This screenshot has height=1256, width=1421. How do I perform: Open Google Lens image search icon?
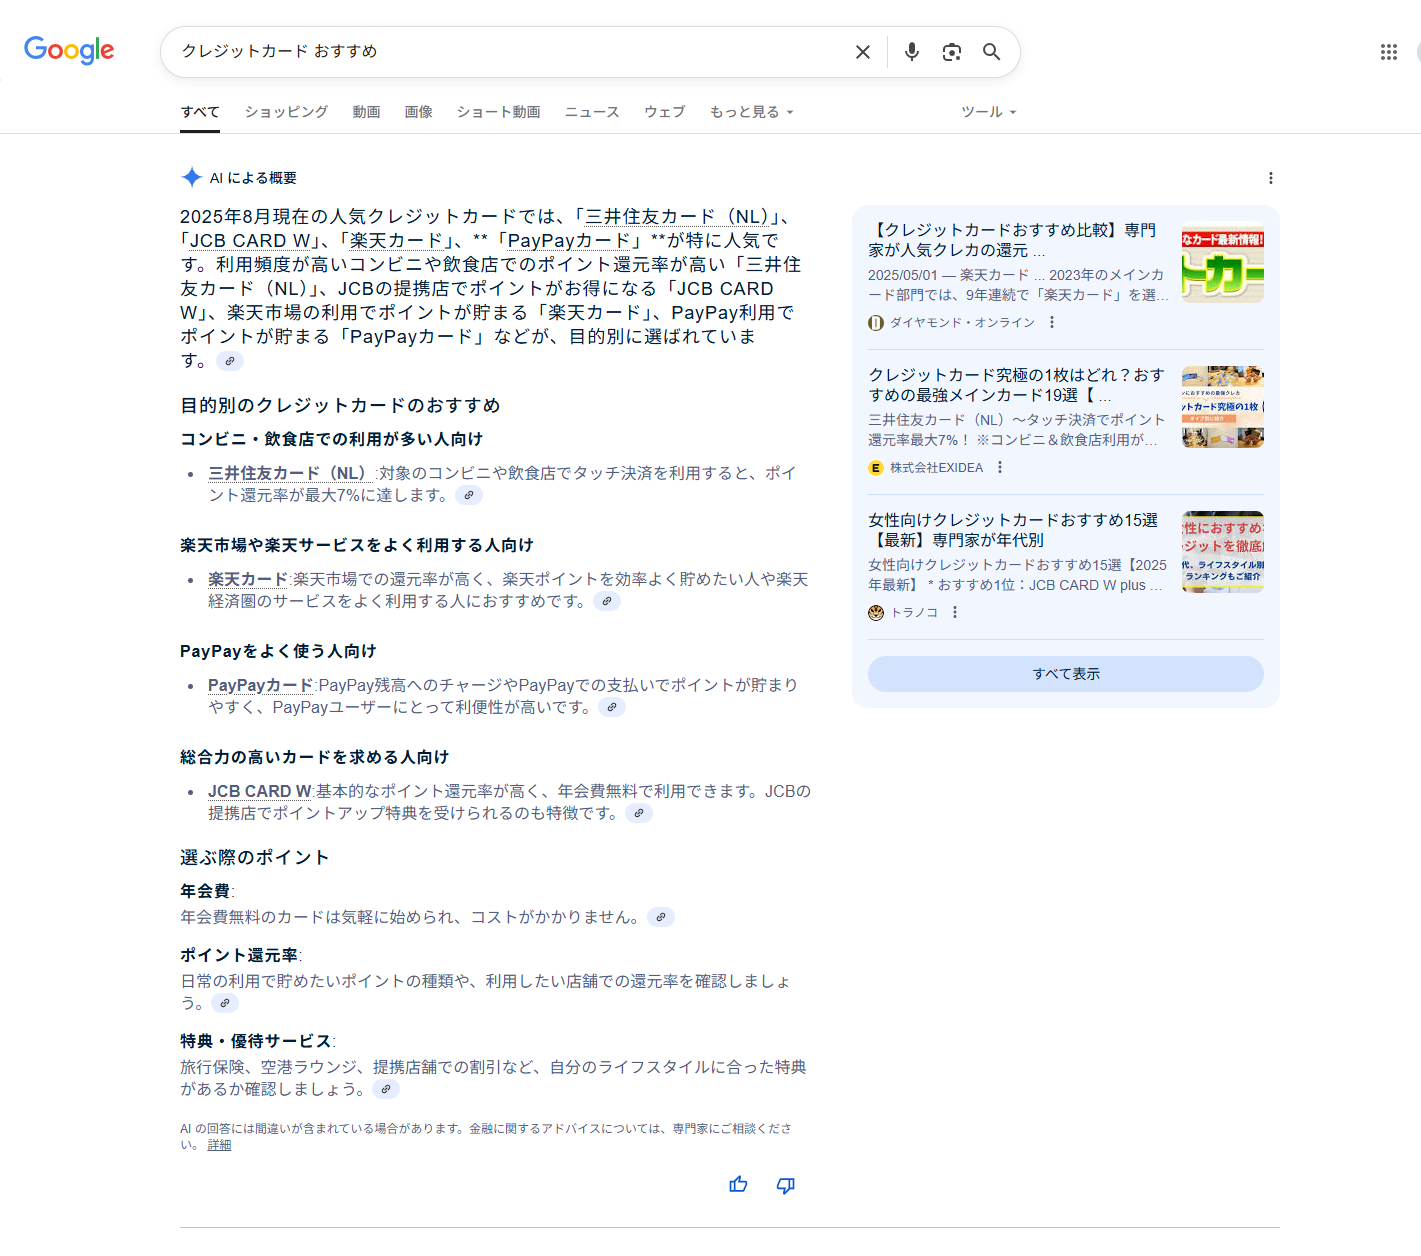[951, 52]
